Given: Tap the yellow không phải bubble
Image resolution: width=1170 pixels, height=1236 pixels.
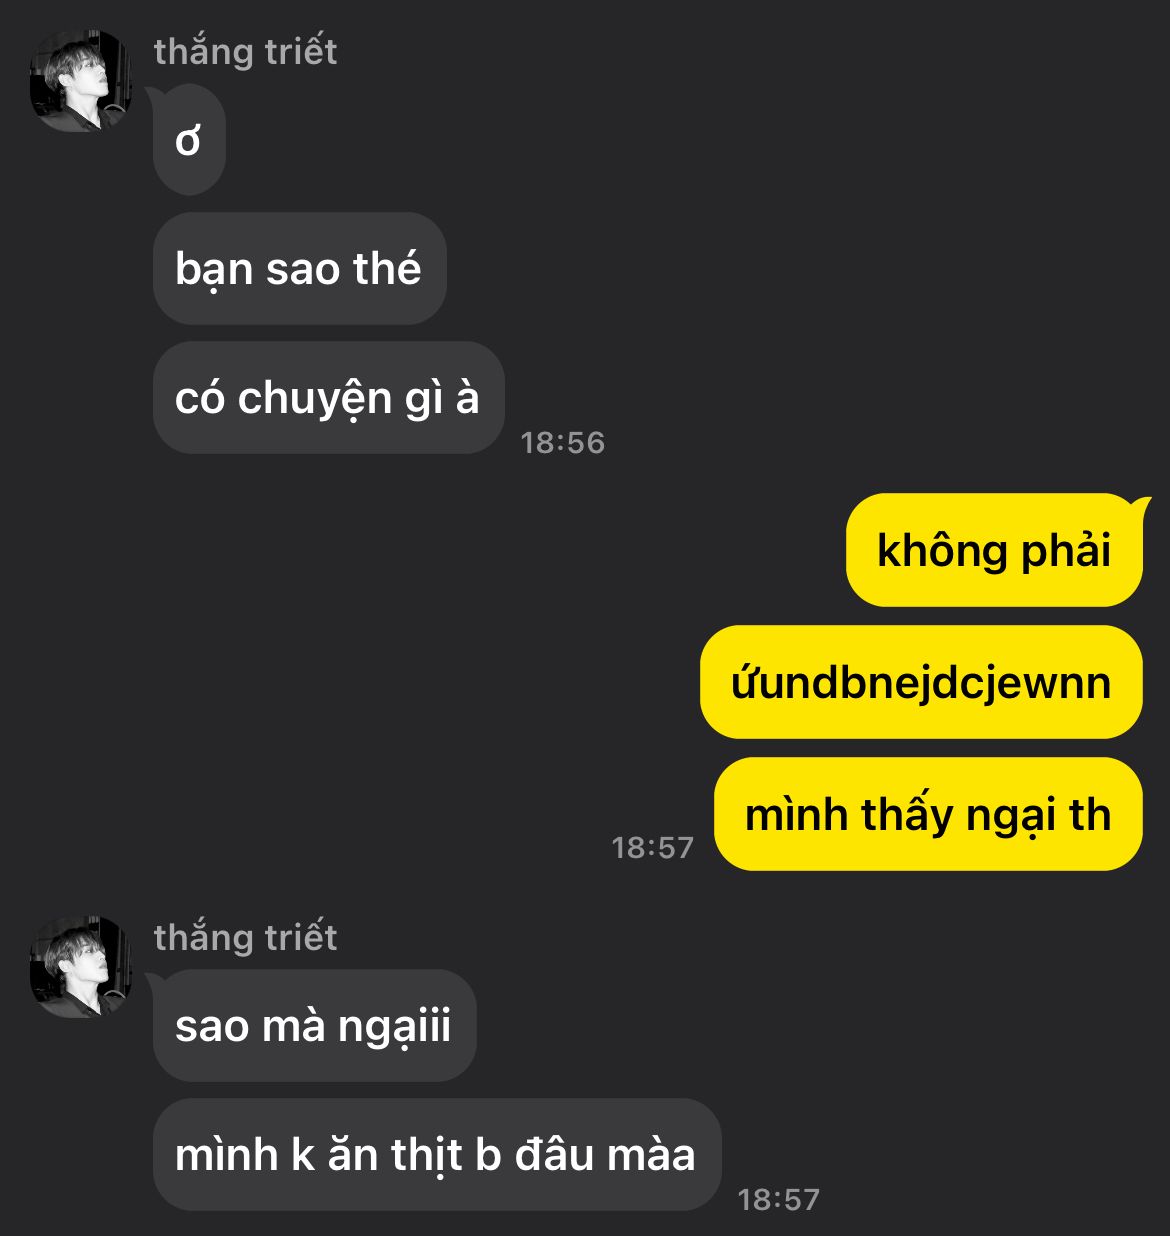Looking at the screenshot, I should coord(994,550).
